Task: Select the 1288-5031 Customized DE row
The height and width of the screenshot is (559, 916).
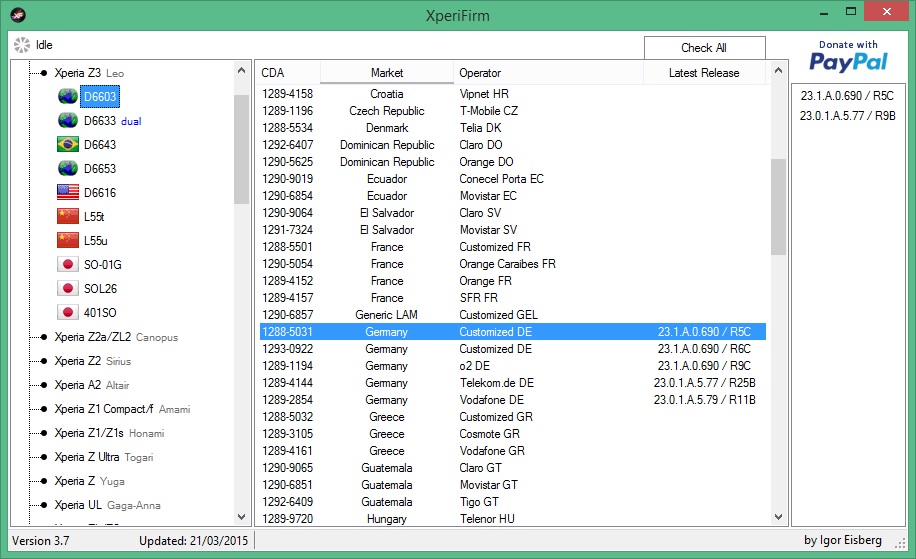Action: (512, 332)
